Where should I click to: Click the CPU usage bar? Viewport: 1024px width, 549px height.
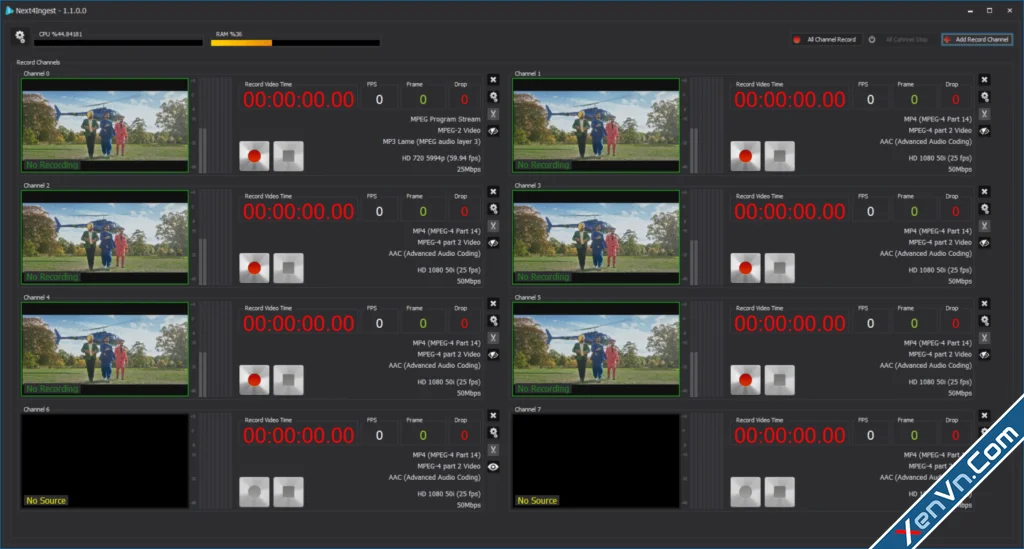tap(119, 42)
